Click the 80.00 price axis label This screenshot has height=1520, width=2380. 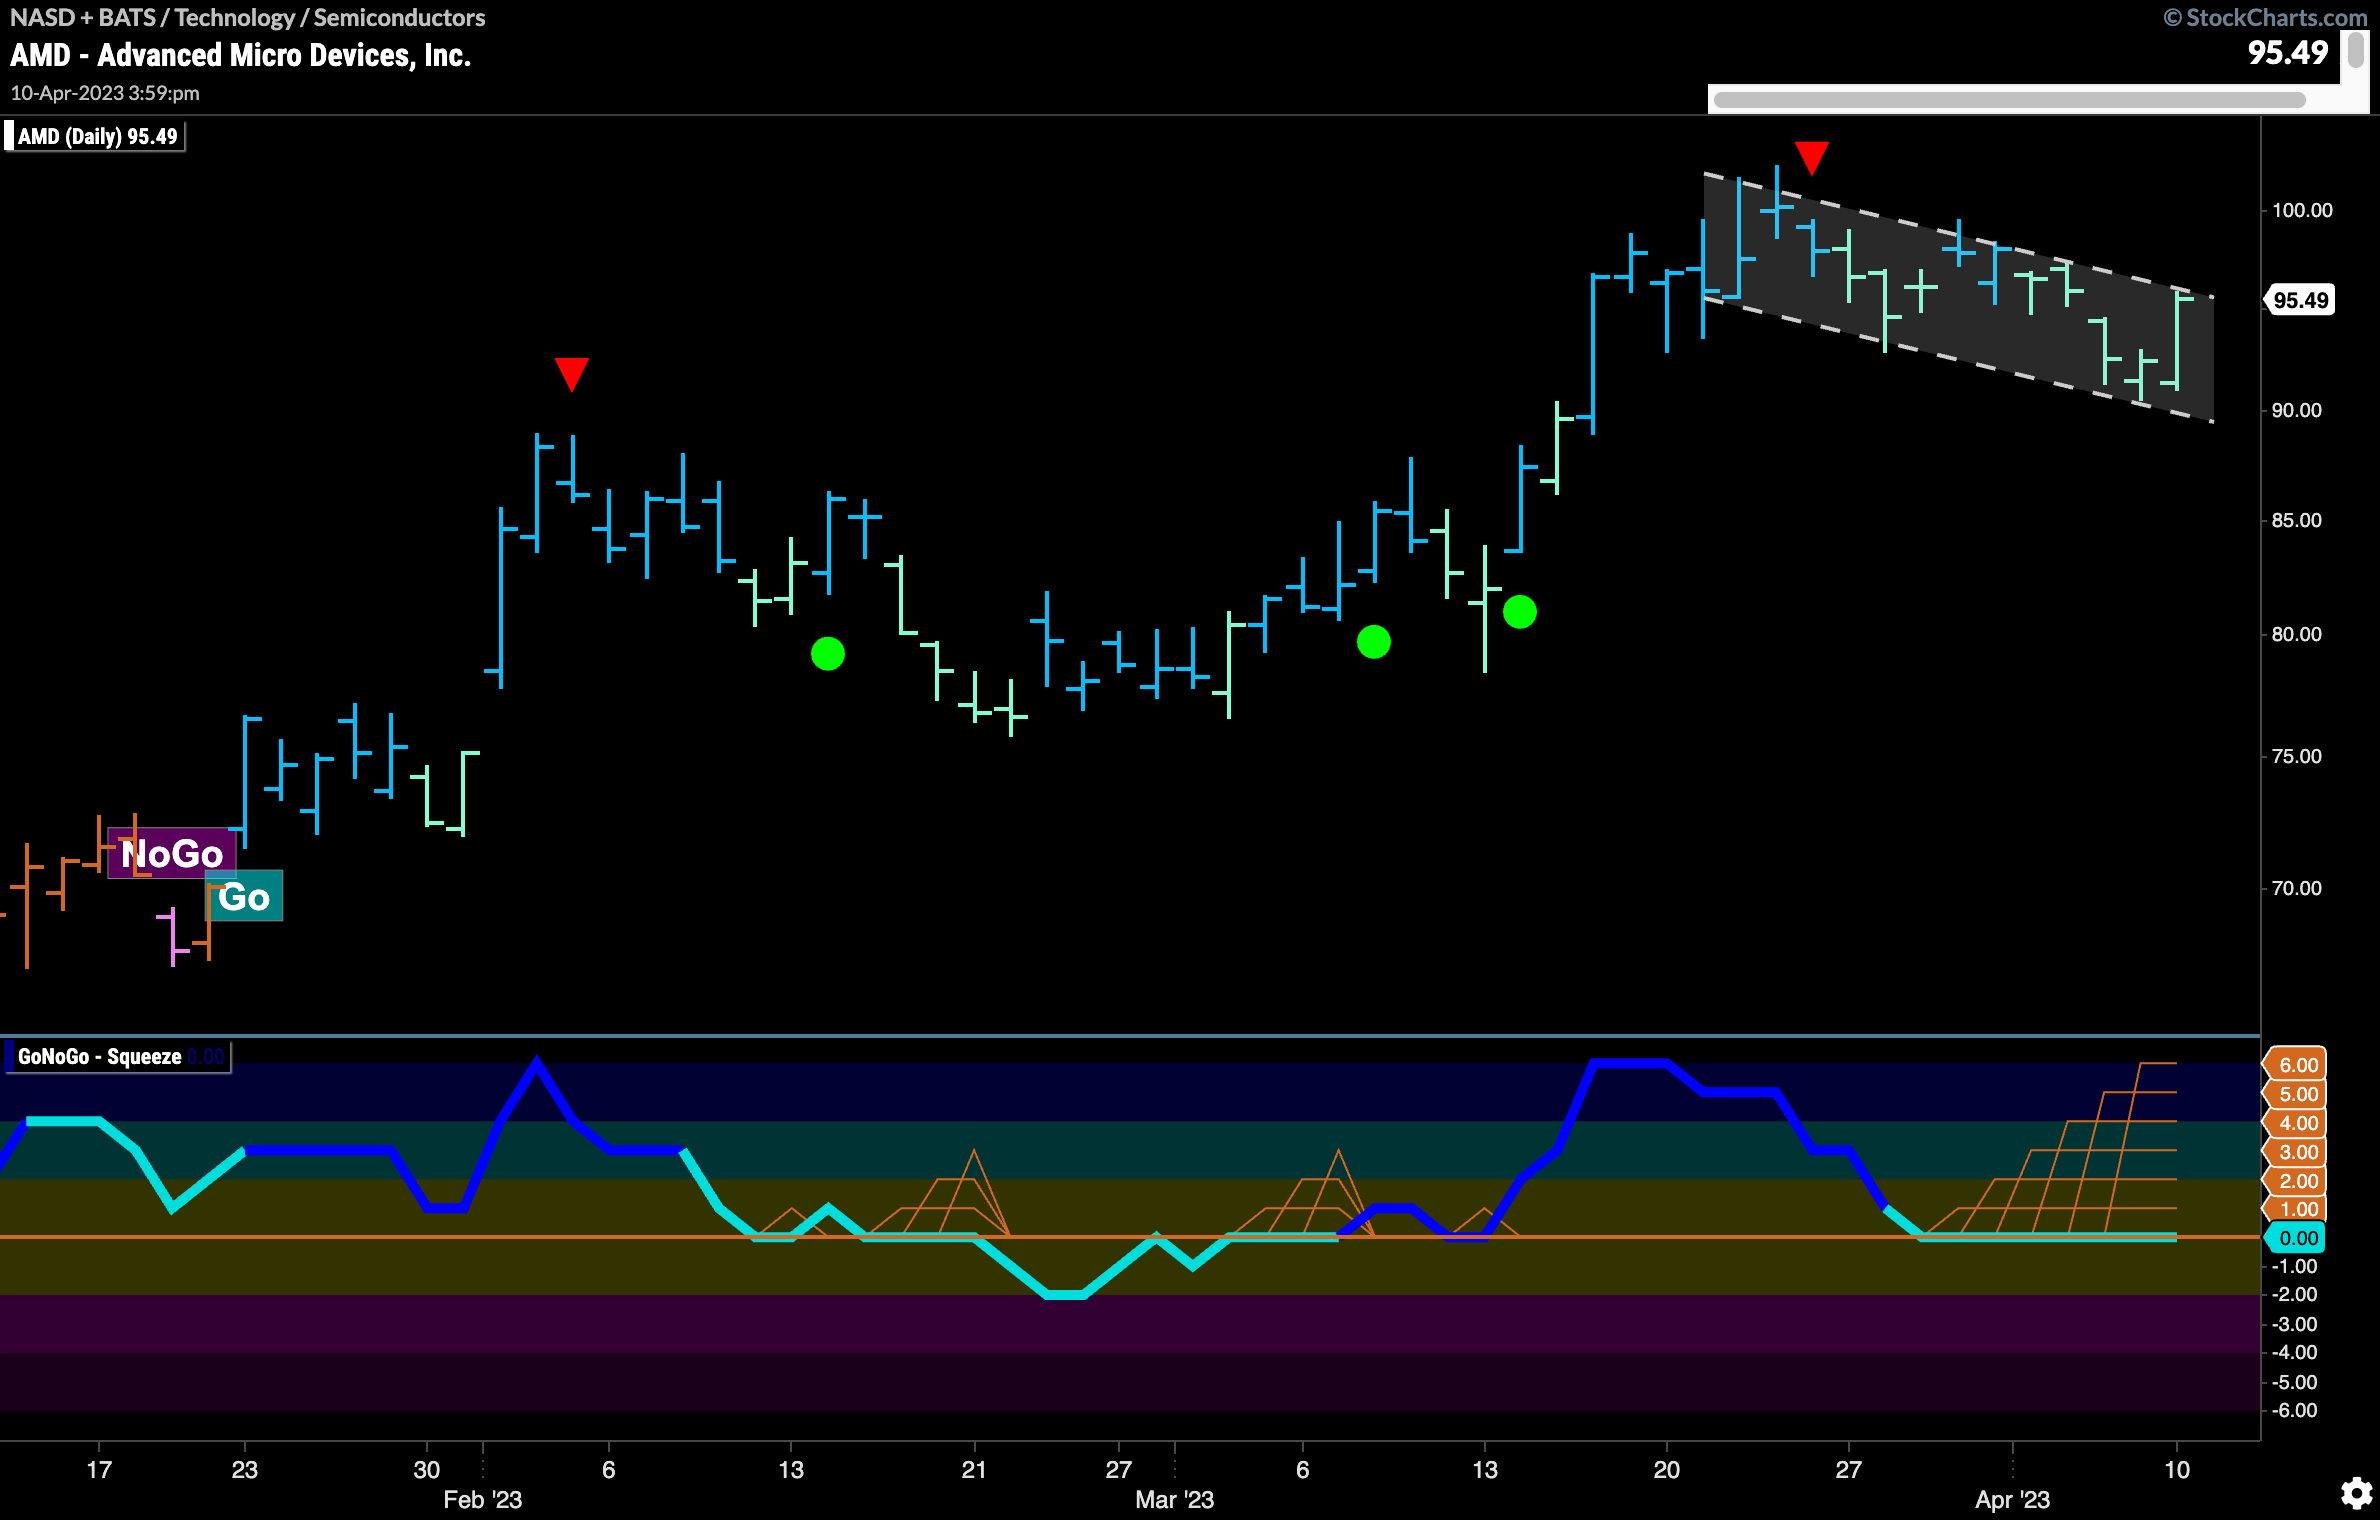pyautogui.click(x=2297, y=634)
